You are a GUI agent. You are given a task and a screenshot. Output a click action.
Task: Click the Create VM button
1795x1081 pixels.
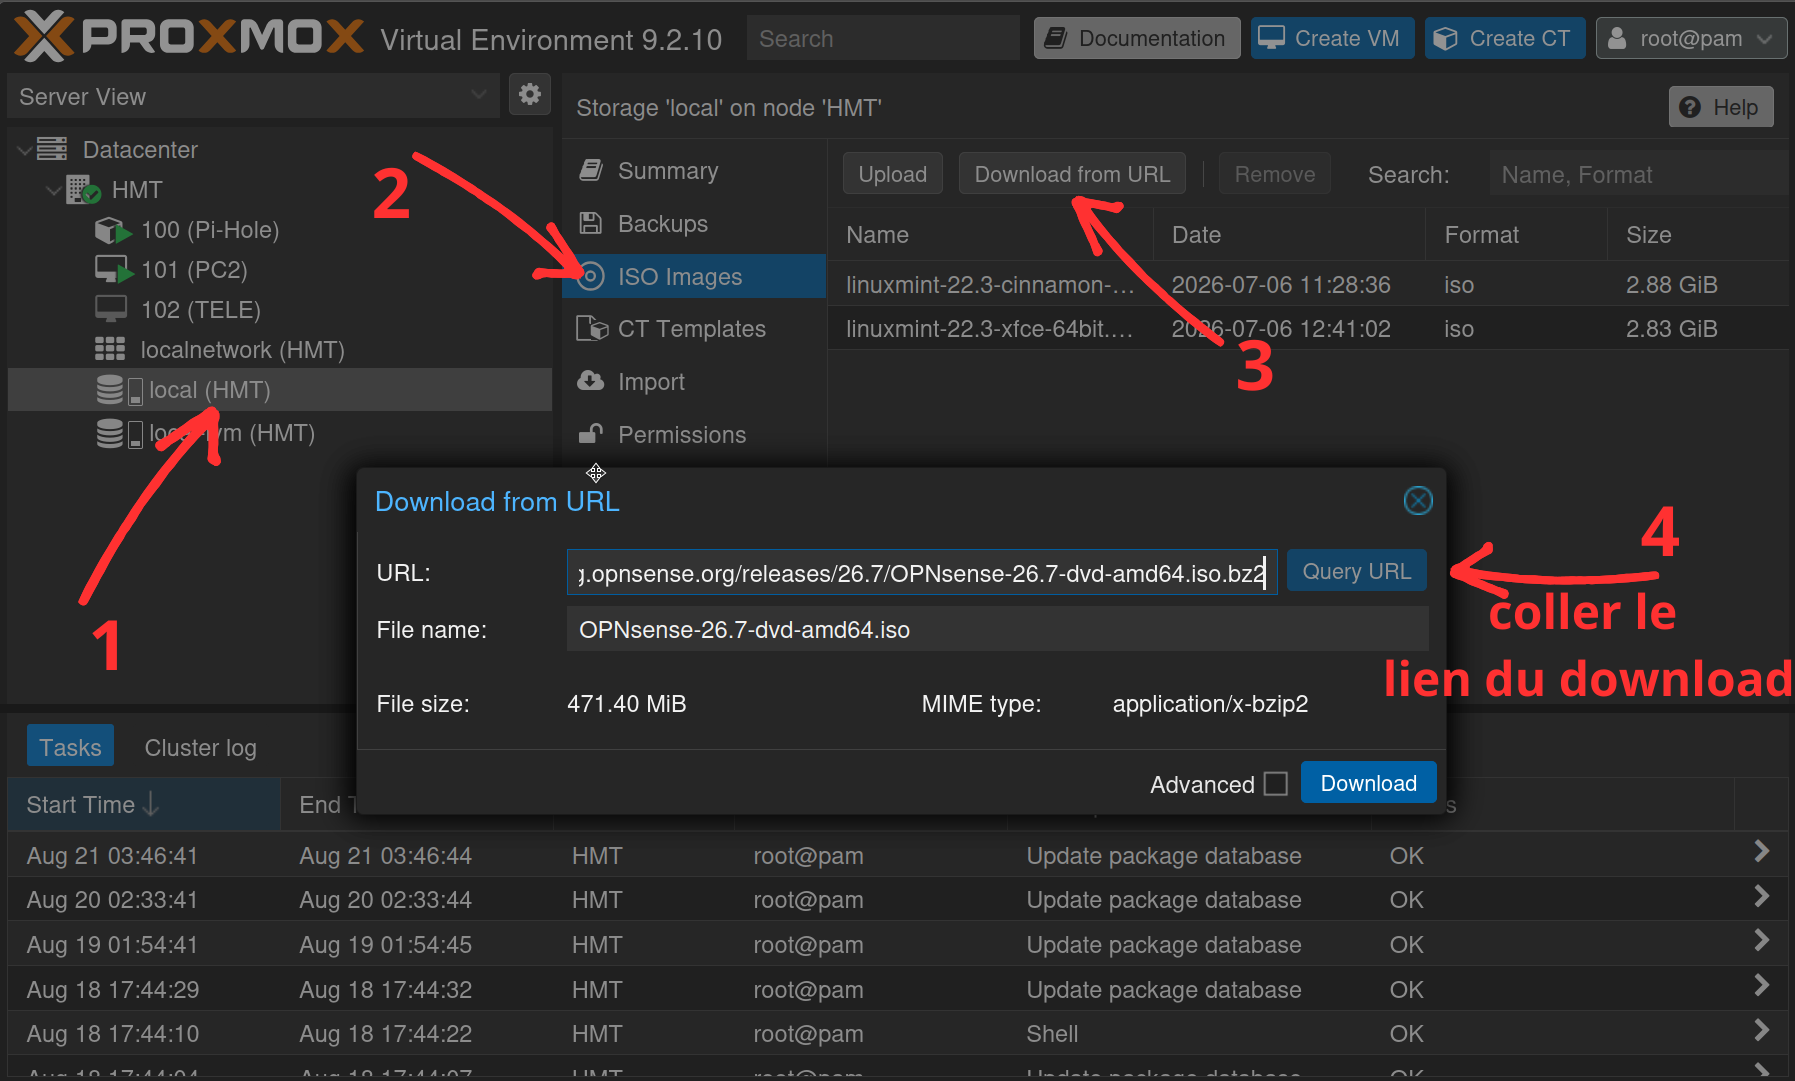[x=1332, y=38]
